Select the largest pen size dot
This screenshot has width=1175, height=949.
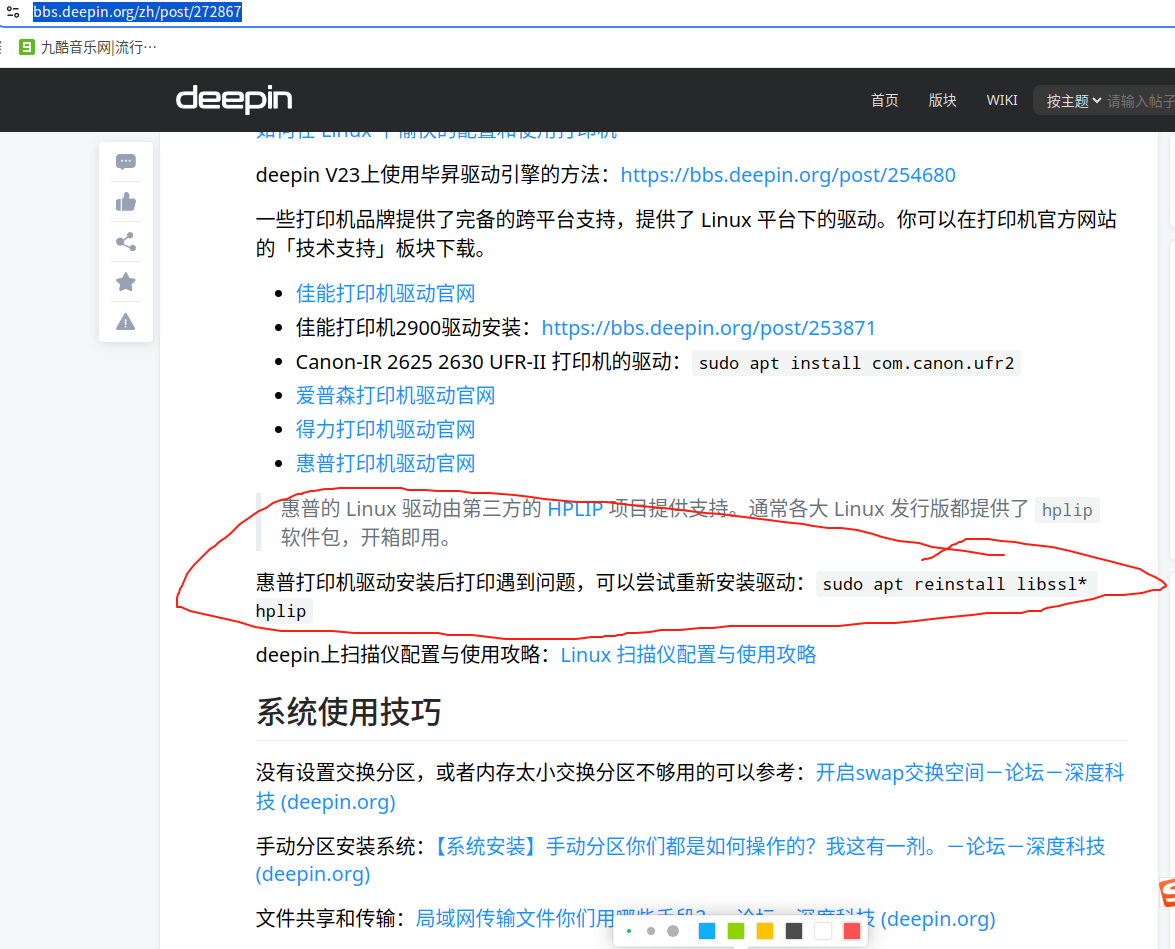click(x=673, y=931)
